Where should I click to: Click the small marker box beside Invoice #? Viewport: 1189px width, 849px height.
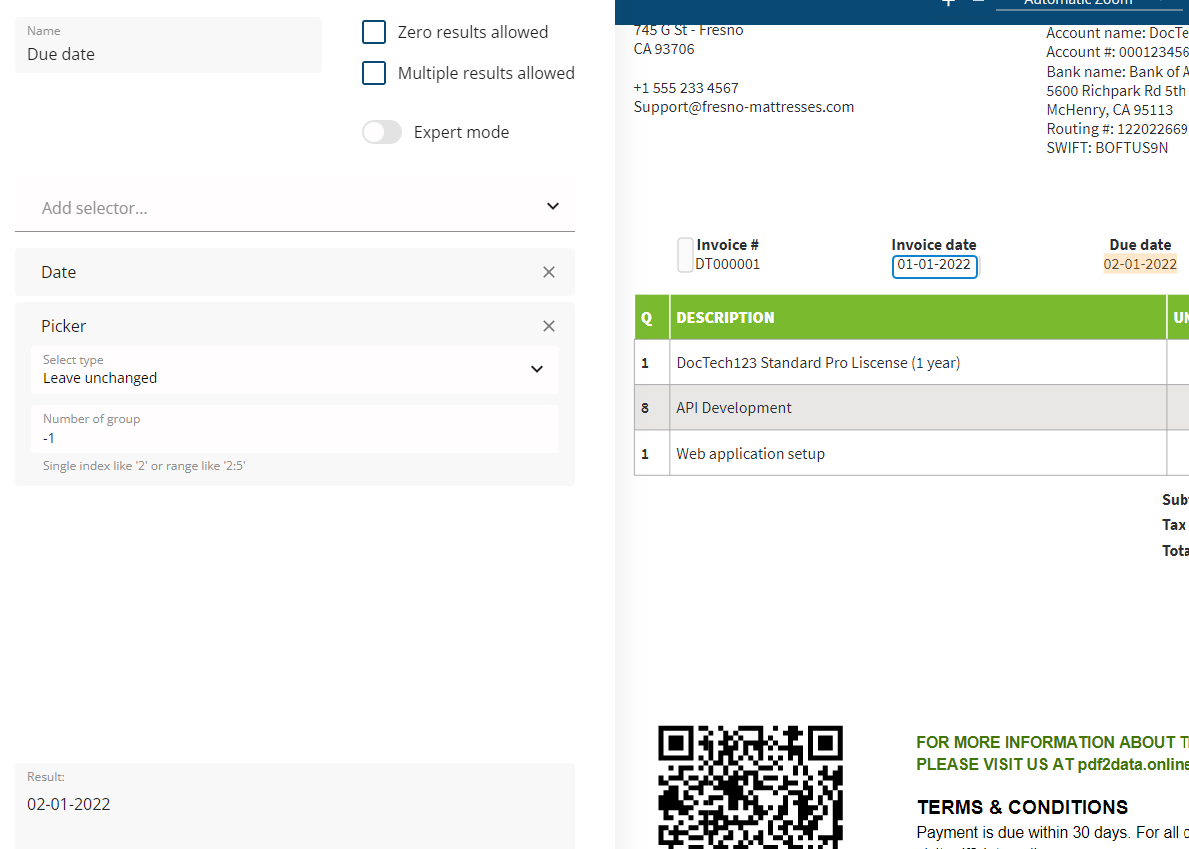click(685, 255)
